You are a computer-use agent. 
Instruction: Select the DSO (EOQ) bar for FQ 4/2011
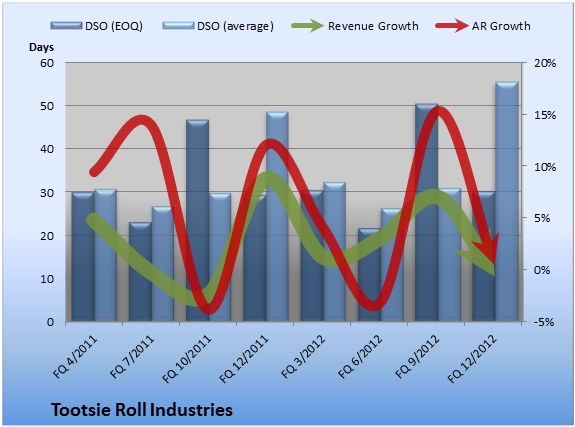[x=83, y=257]
